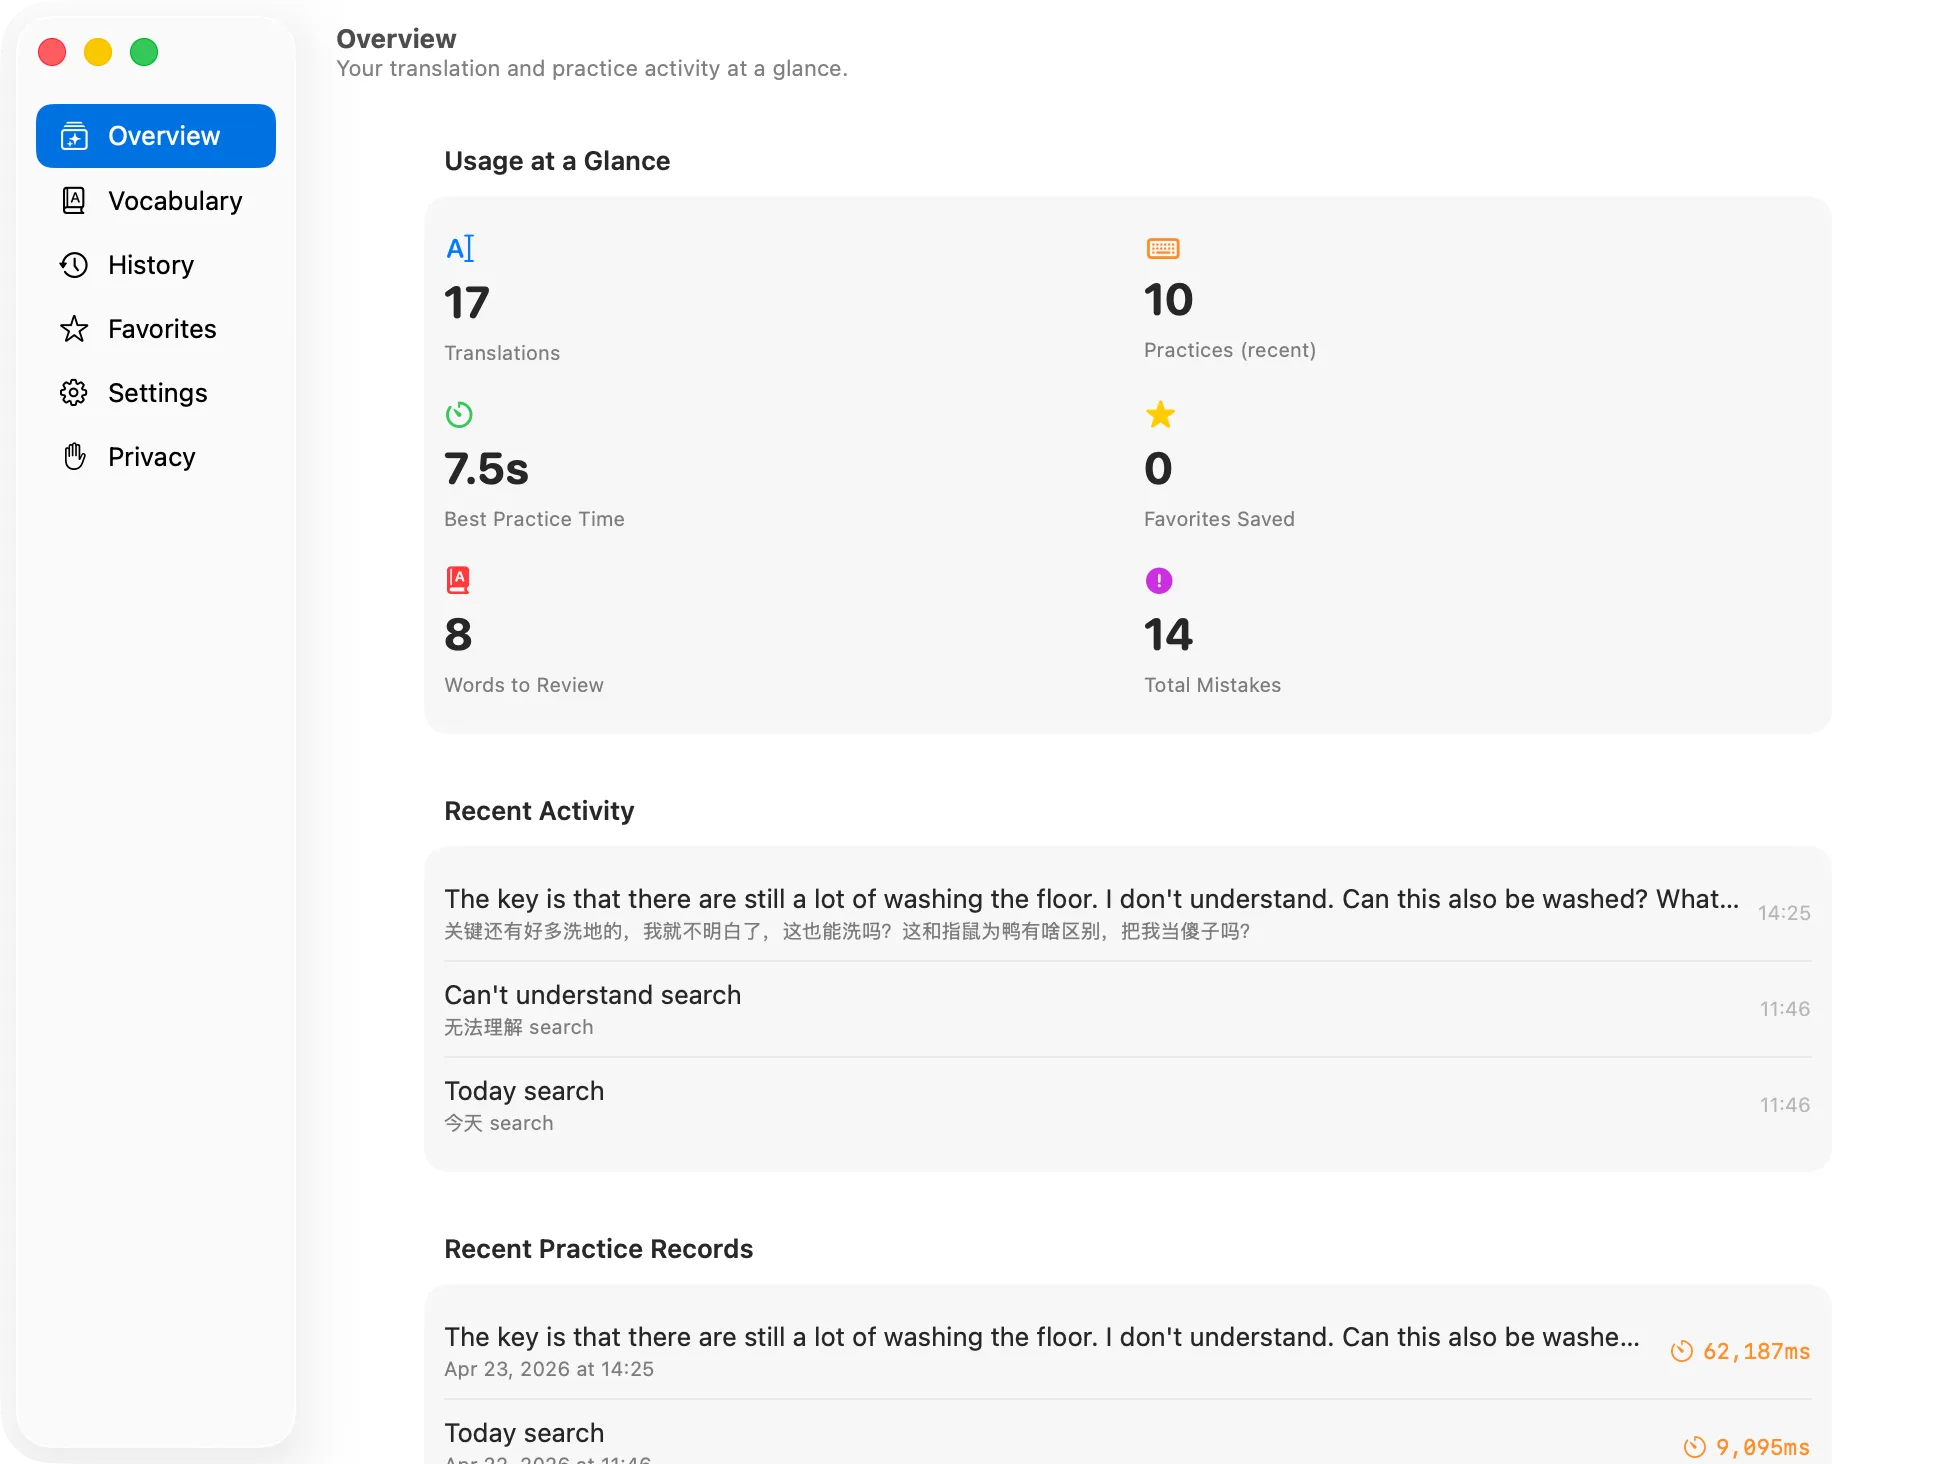Click the Vocabulary book icon
Viewport: 1960px width, 1464px height.
tap(74, 200)
